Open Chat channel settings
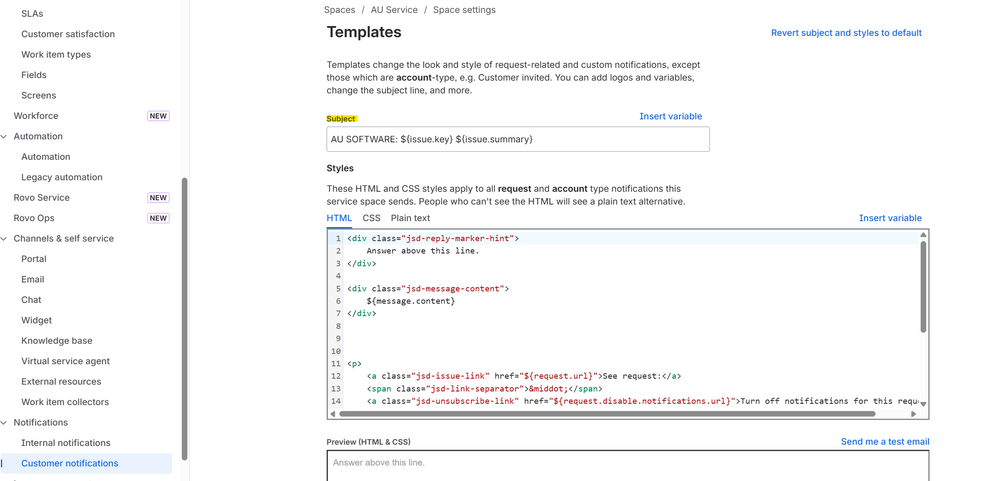Viewport: 999px width, 481px height. pyautogui.click(x=31, y=299)
